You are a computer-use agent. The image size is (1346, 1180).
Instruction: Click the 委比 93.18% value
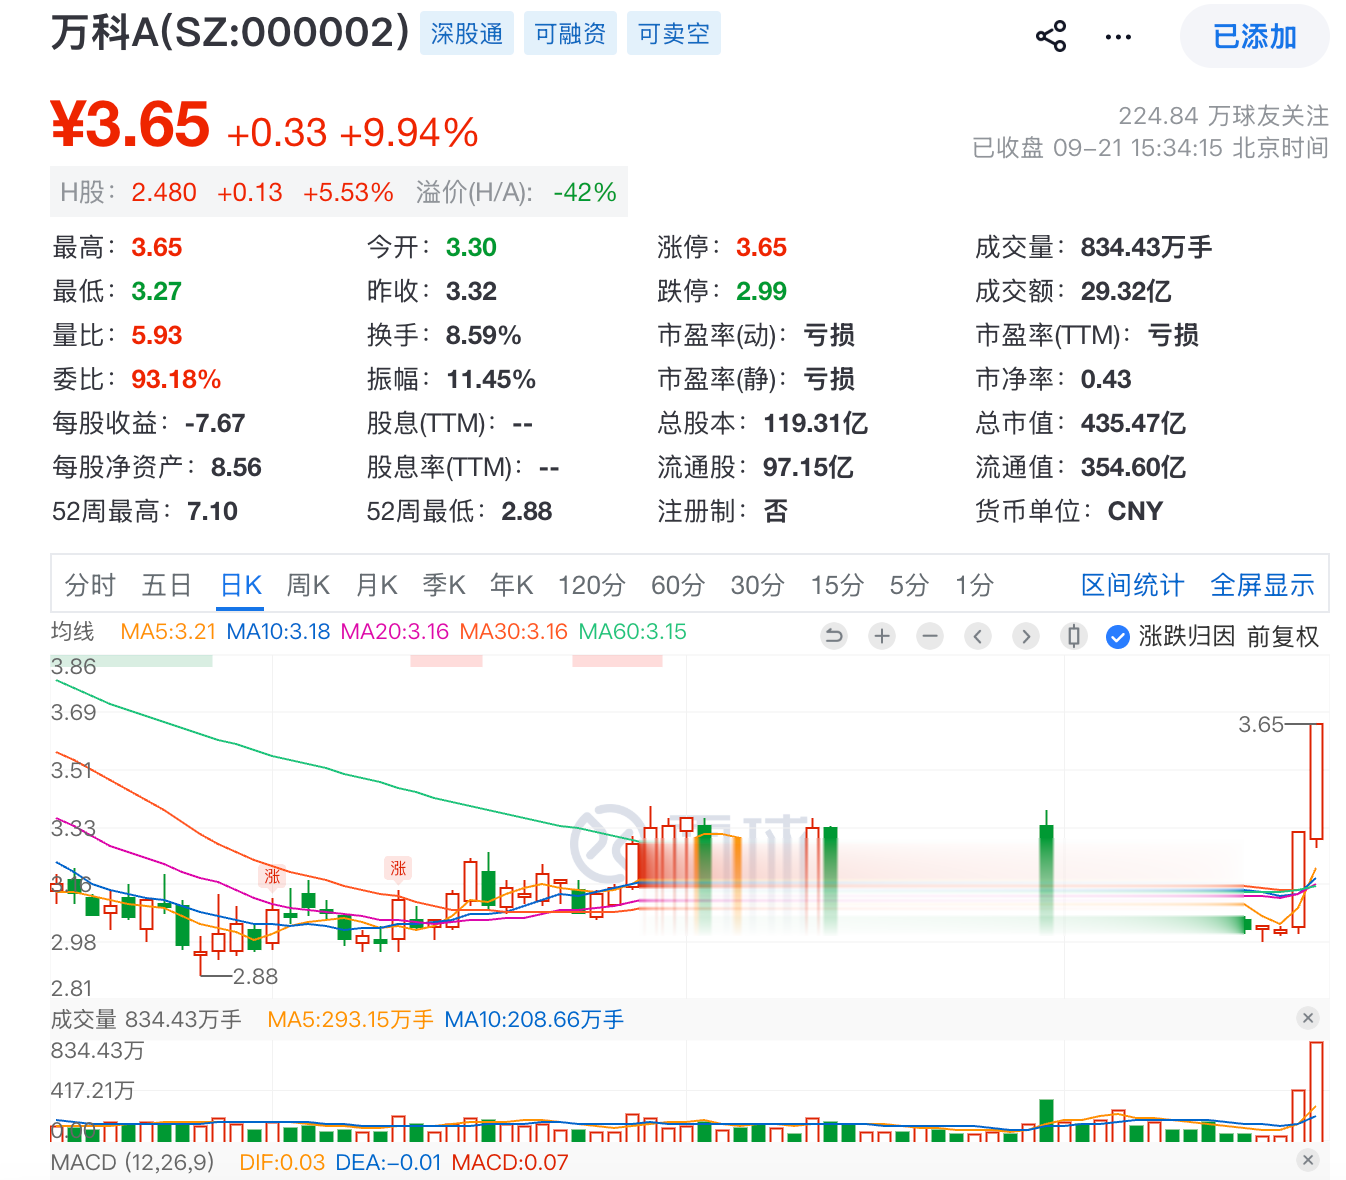[x=176, y=379]
